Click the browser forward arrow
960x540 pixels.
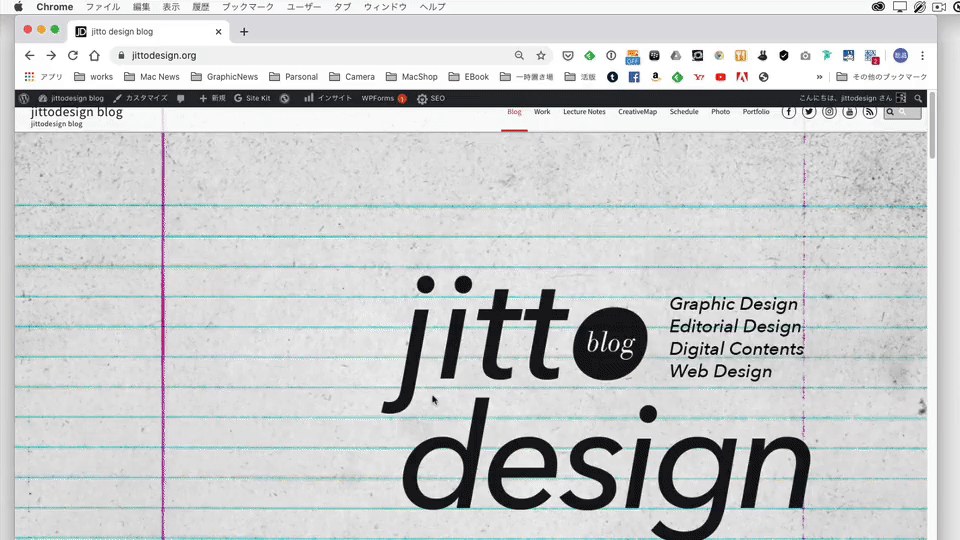51,55
